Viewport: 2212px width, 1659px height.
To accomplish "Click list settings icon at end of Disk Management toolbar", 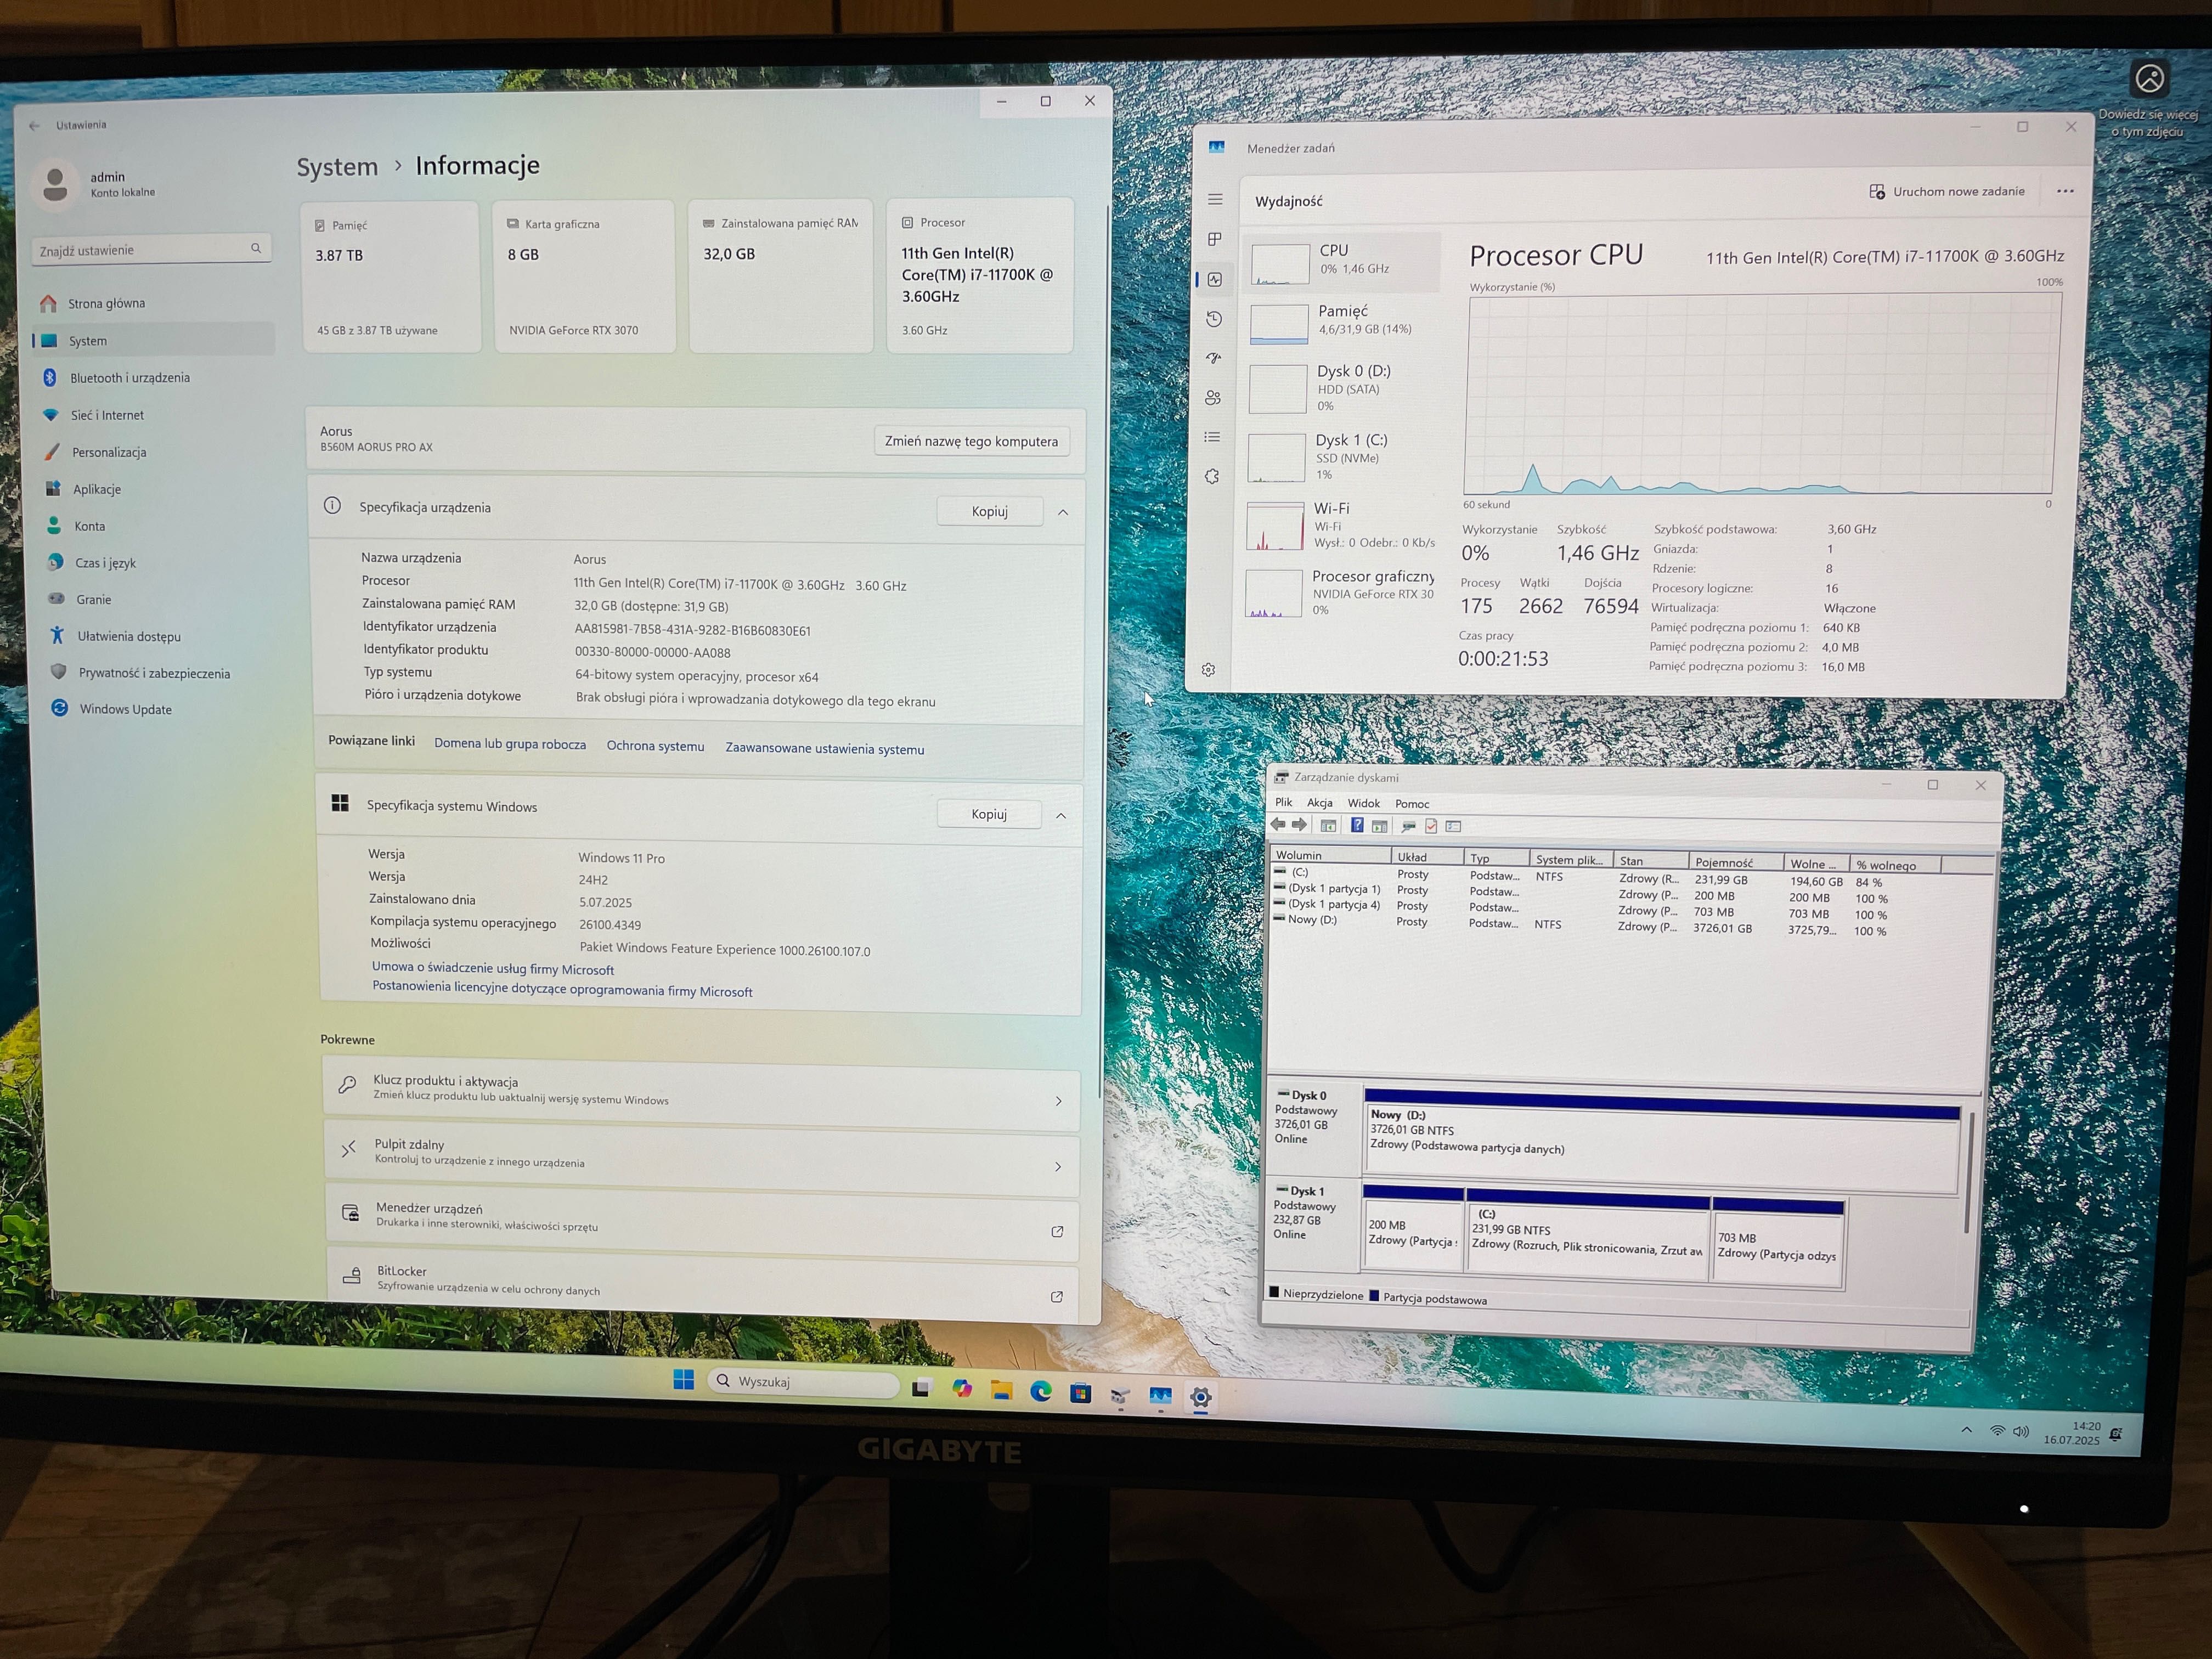I will pos(1454,826).
